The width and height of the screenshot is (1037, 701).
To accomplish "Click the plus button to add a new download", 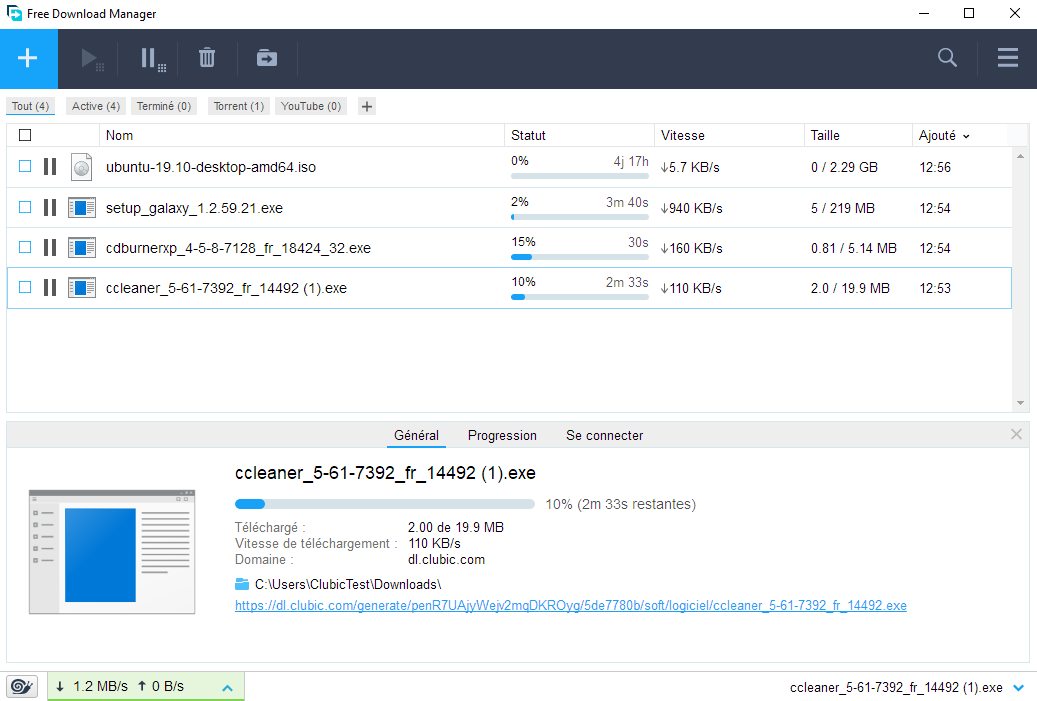I will click(28, 58).
